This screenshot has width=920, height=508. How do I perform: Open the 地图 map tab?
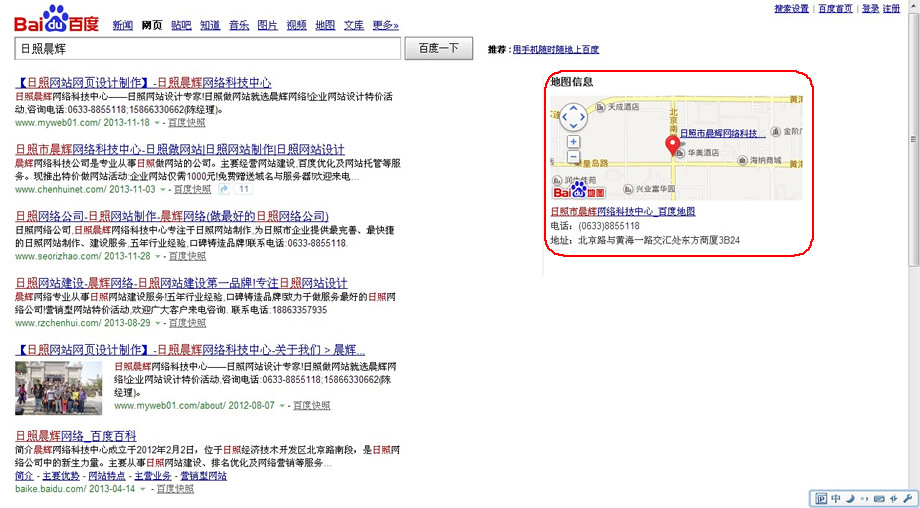(325, 25)
